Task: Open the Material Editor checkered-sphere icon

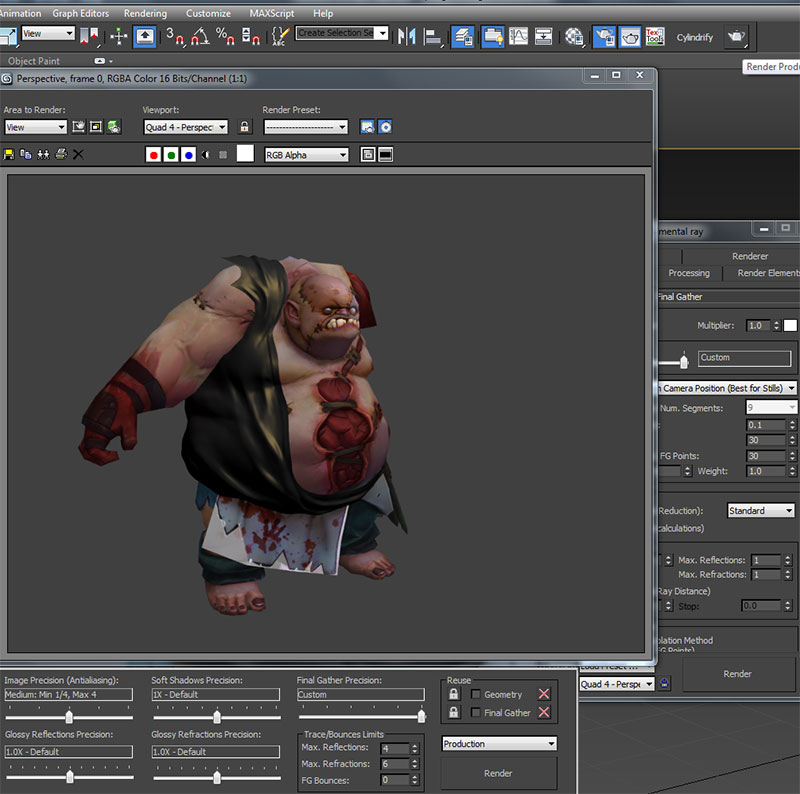Action: pos(574,37)
